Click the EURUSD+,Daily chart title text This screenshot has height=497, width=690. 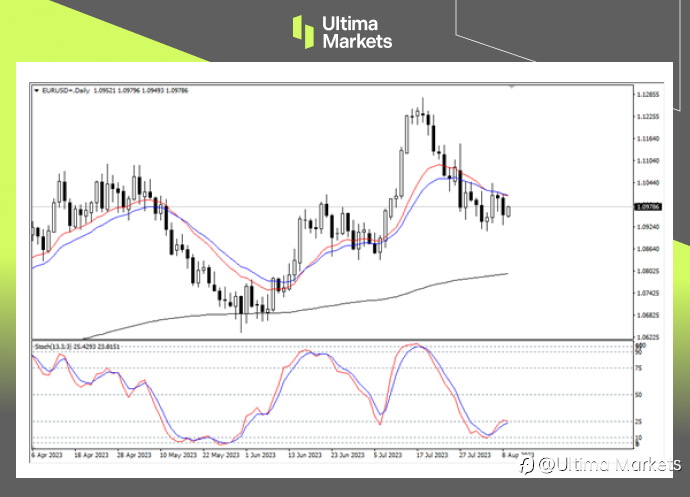click(66, 91)
